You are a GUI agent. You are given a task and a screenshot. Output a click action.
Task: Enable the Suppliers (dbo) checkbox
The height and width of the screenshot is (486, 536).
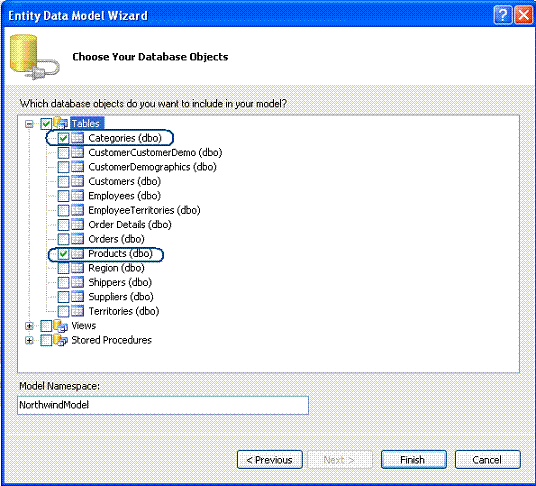63,297
